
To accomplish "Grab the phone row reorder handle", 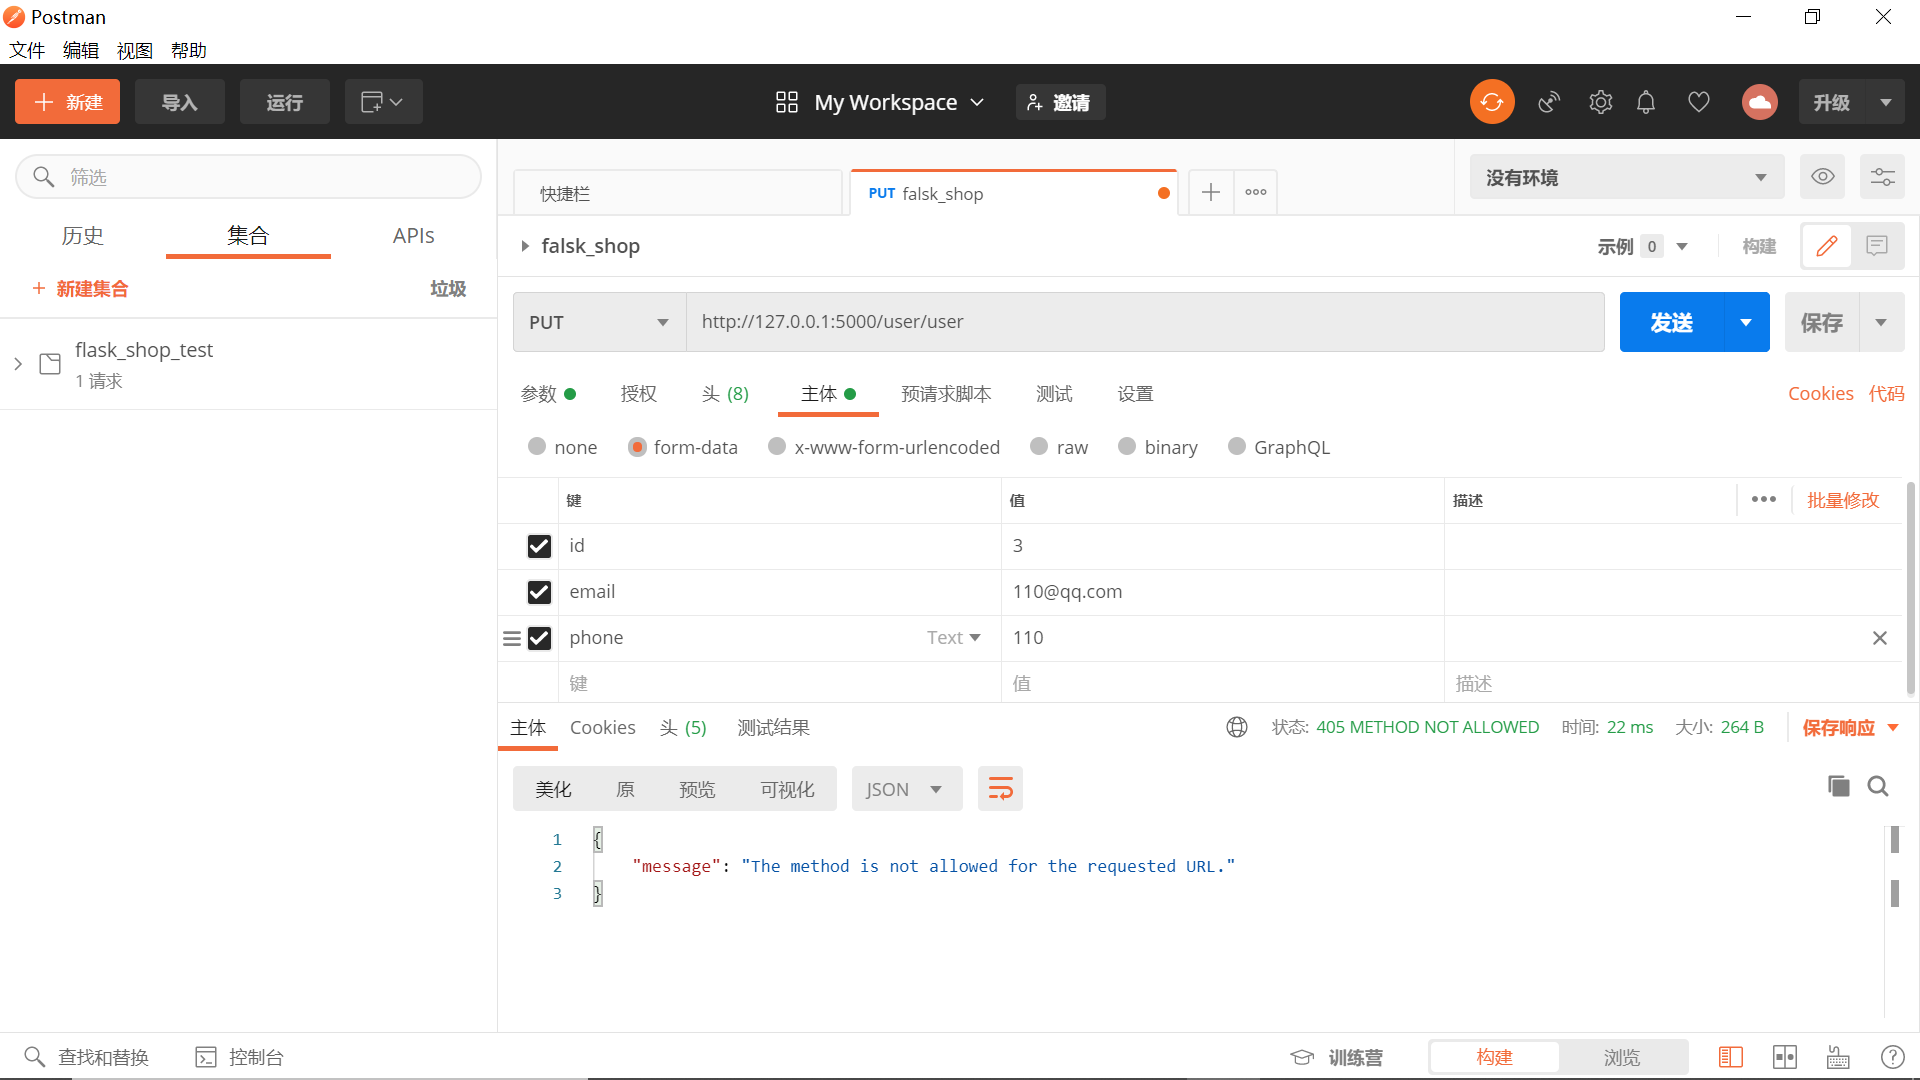I will tap(511, 638).
